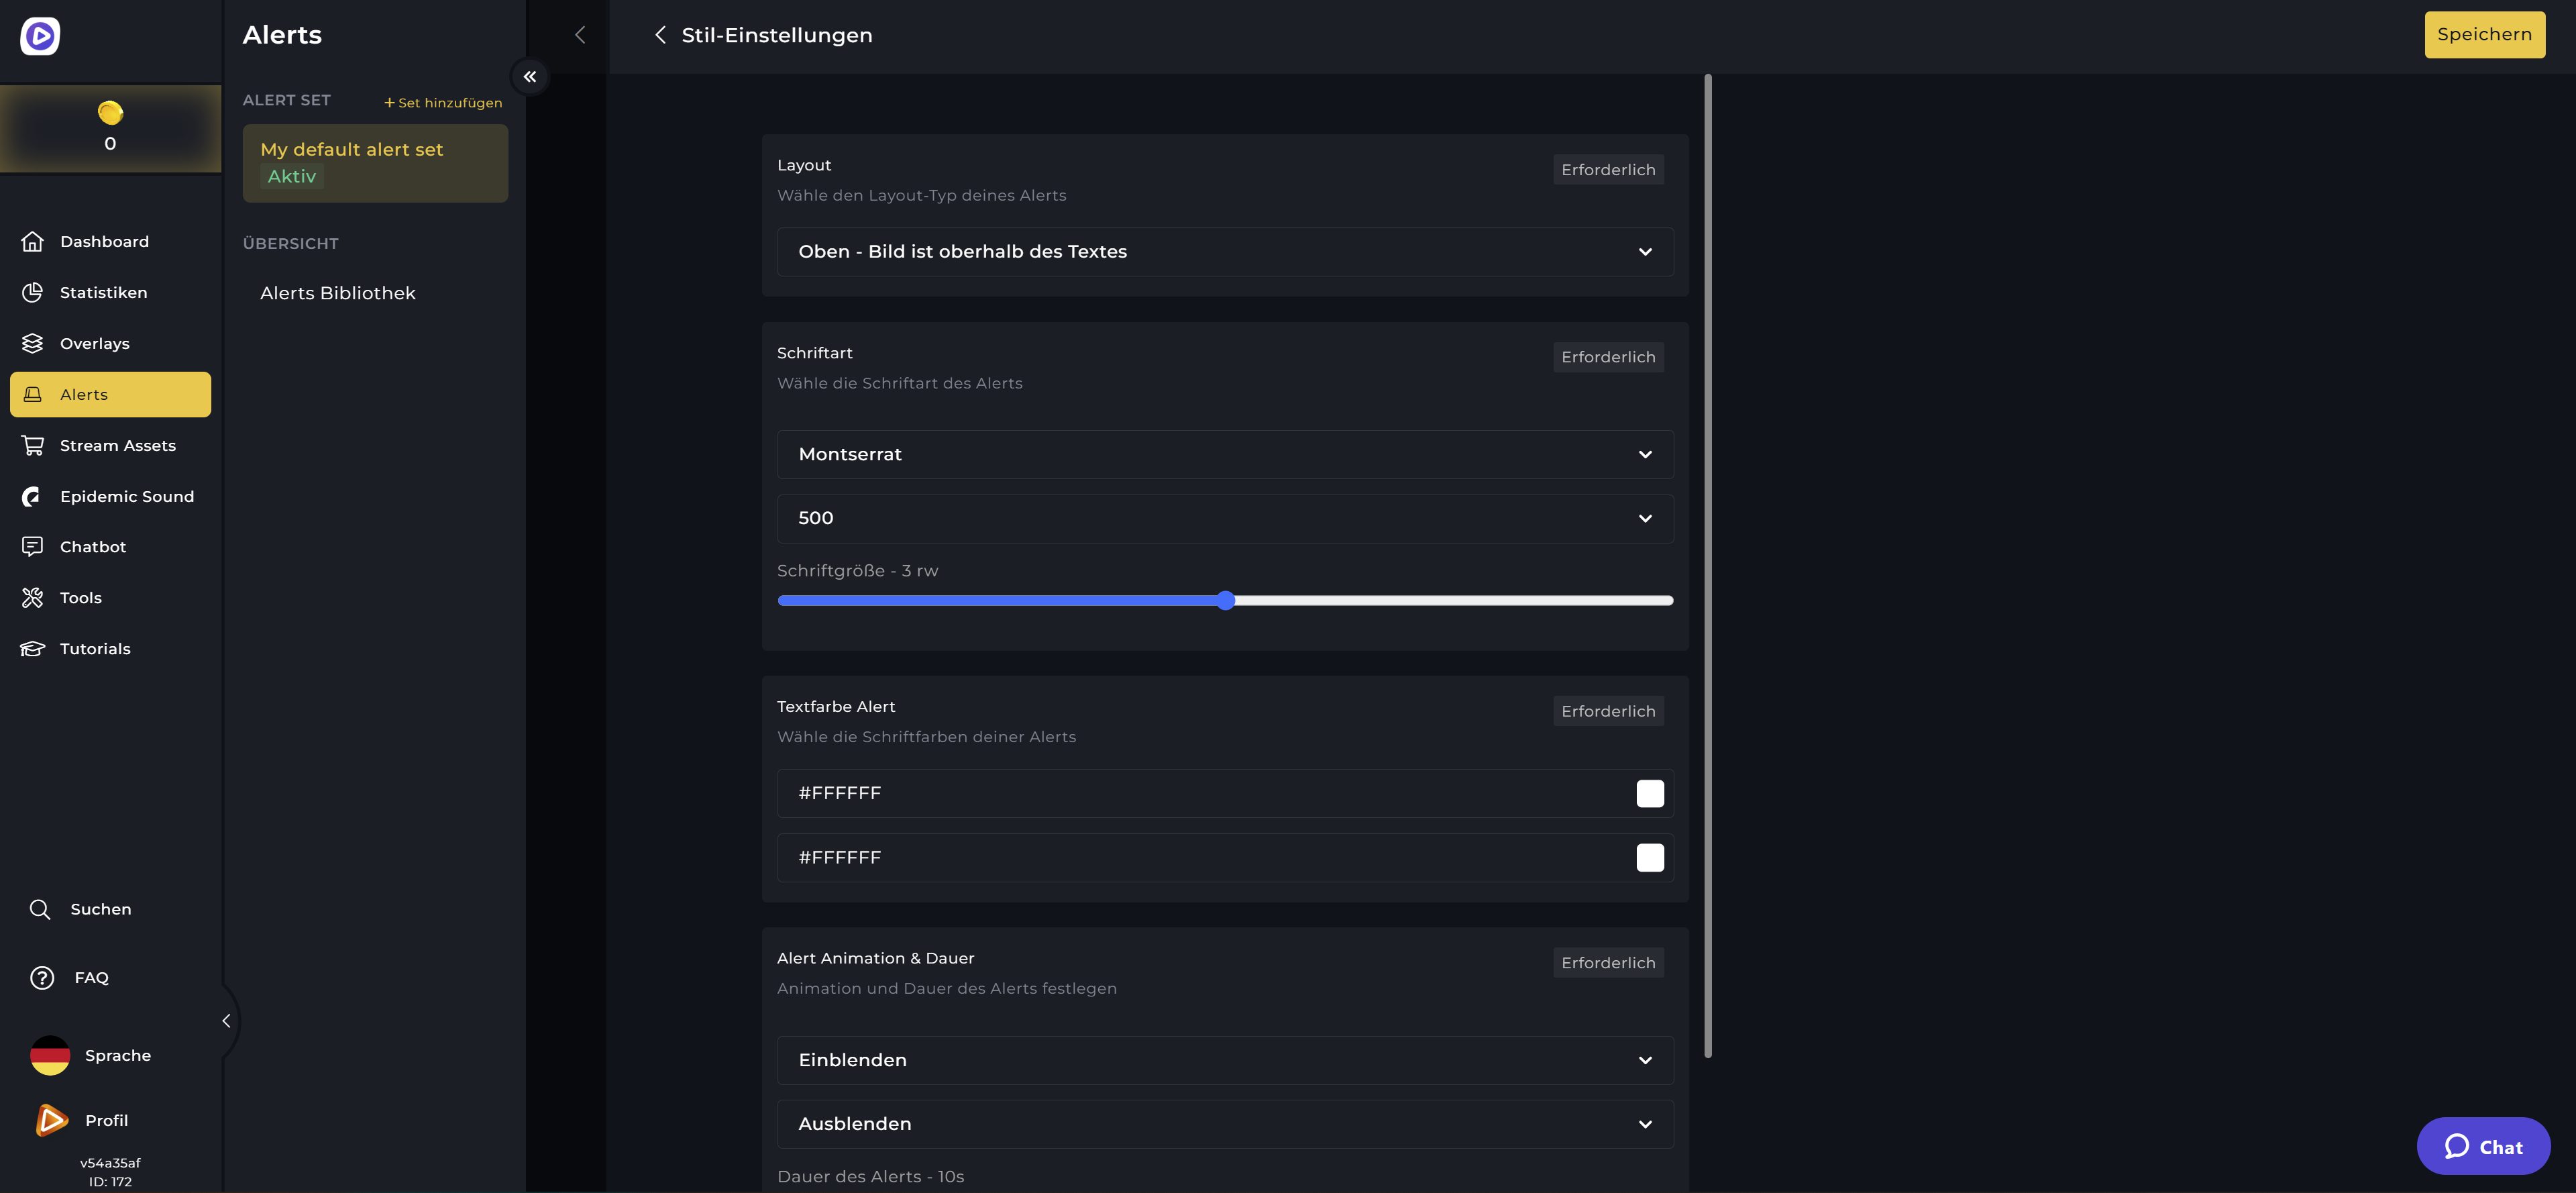Open Stream Assets
This screenshot has width=2576, height=1193.
[x=117, y=445]
